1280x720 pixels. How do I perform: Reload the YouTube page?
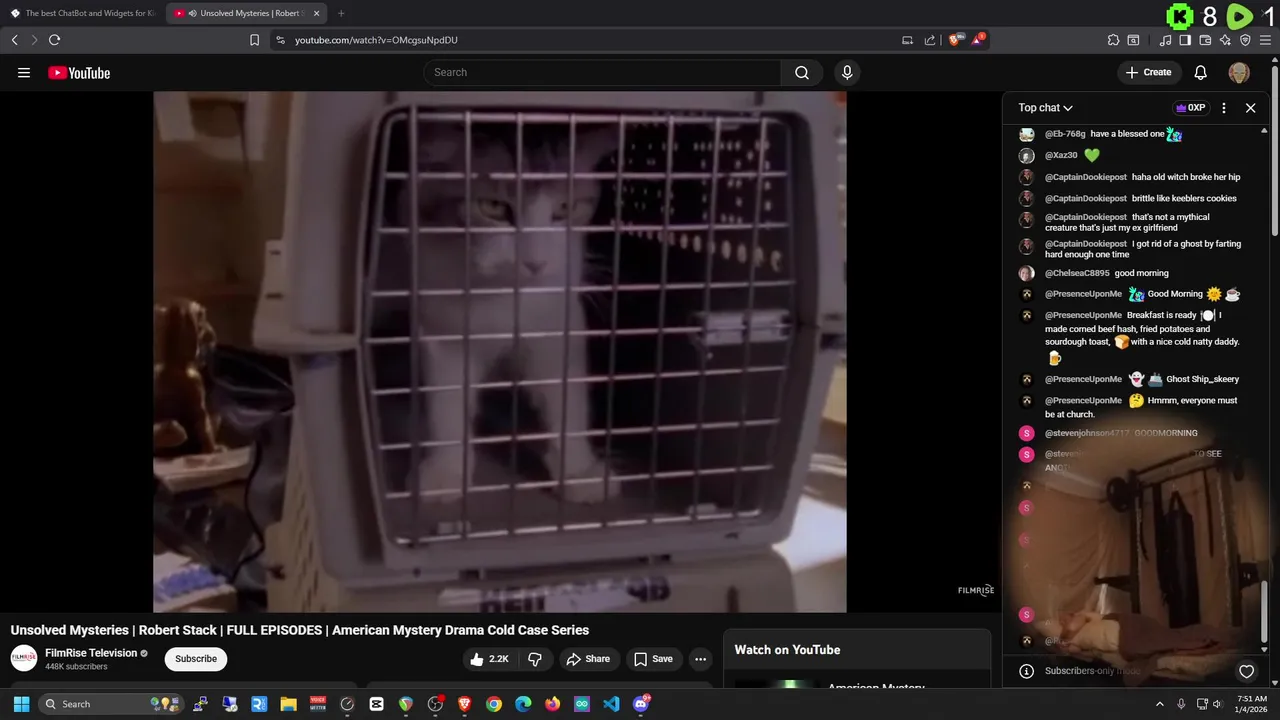(54, 40)
